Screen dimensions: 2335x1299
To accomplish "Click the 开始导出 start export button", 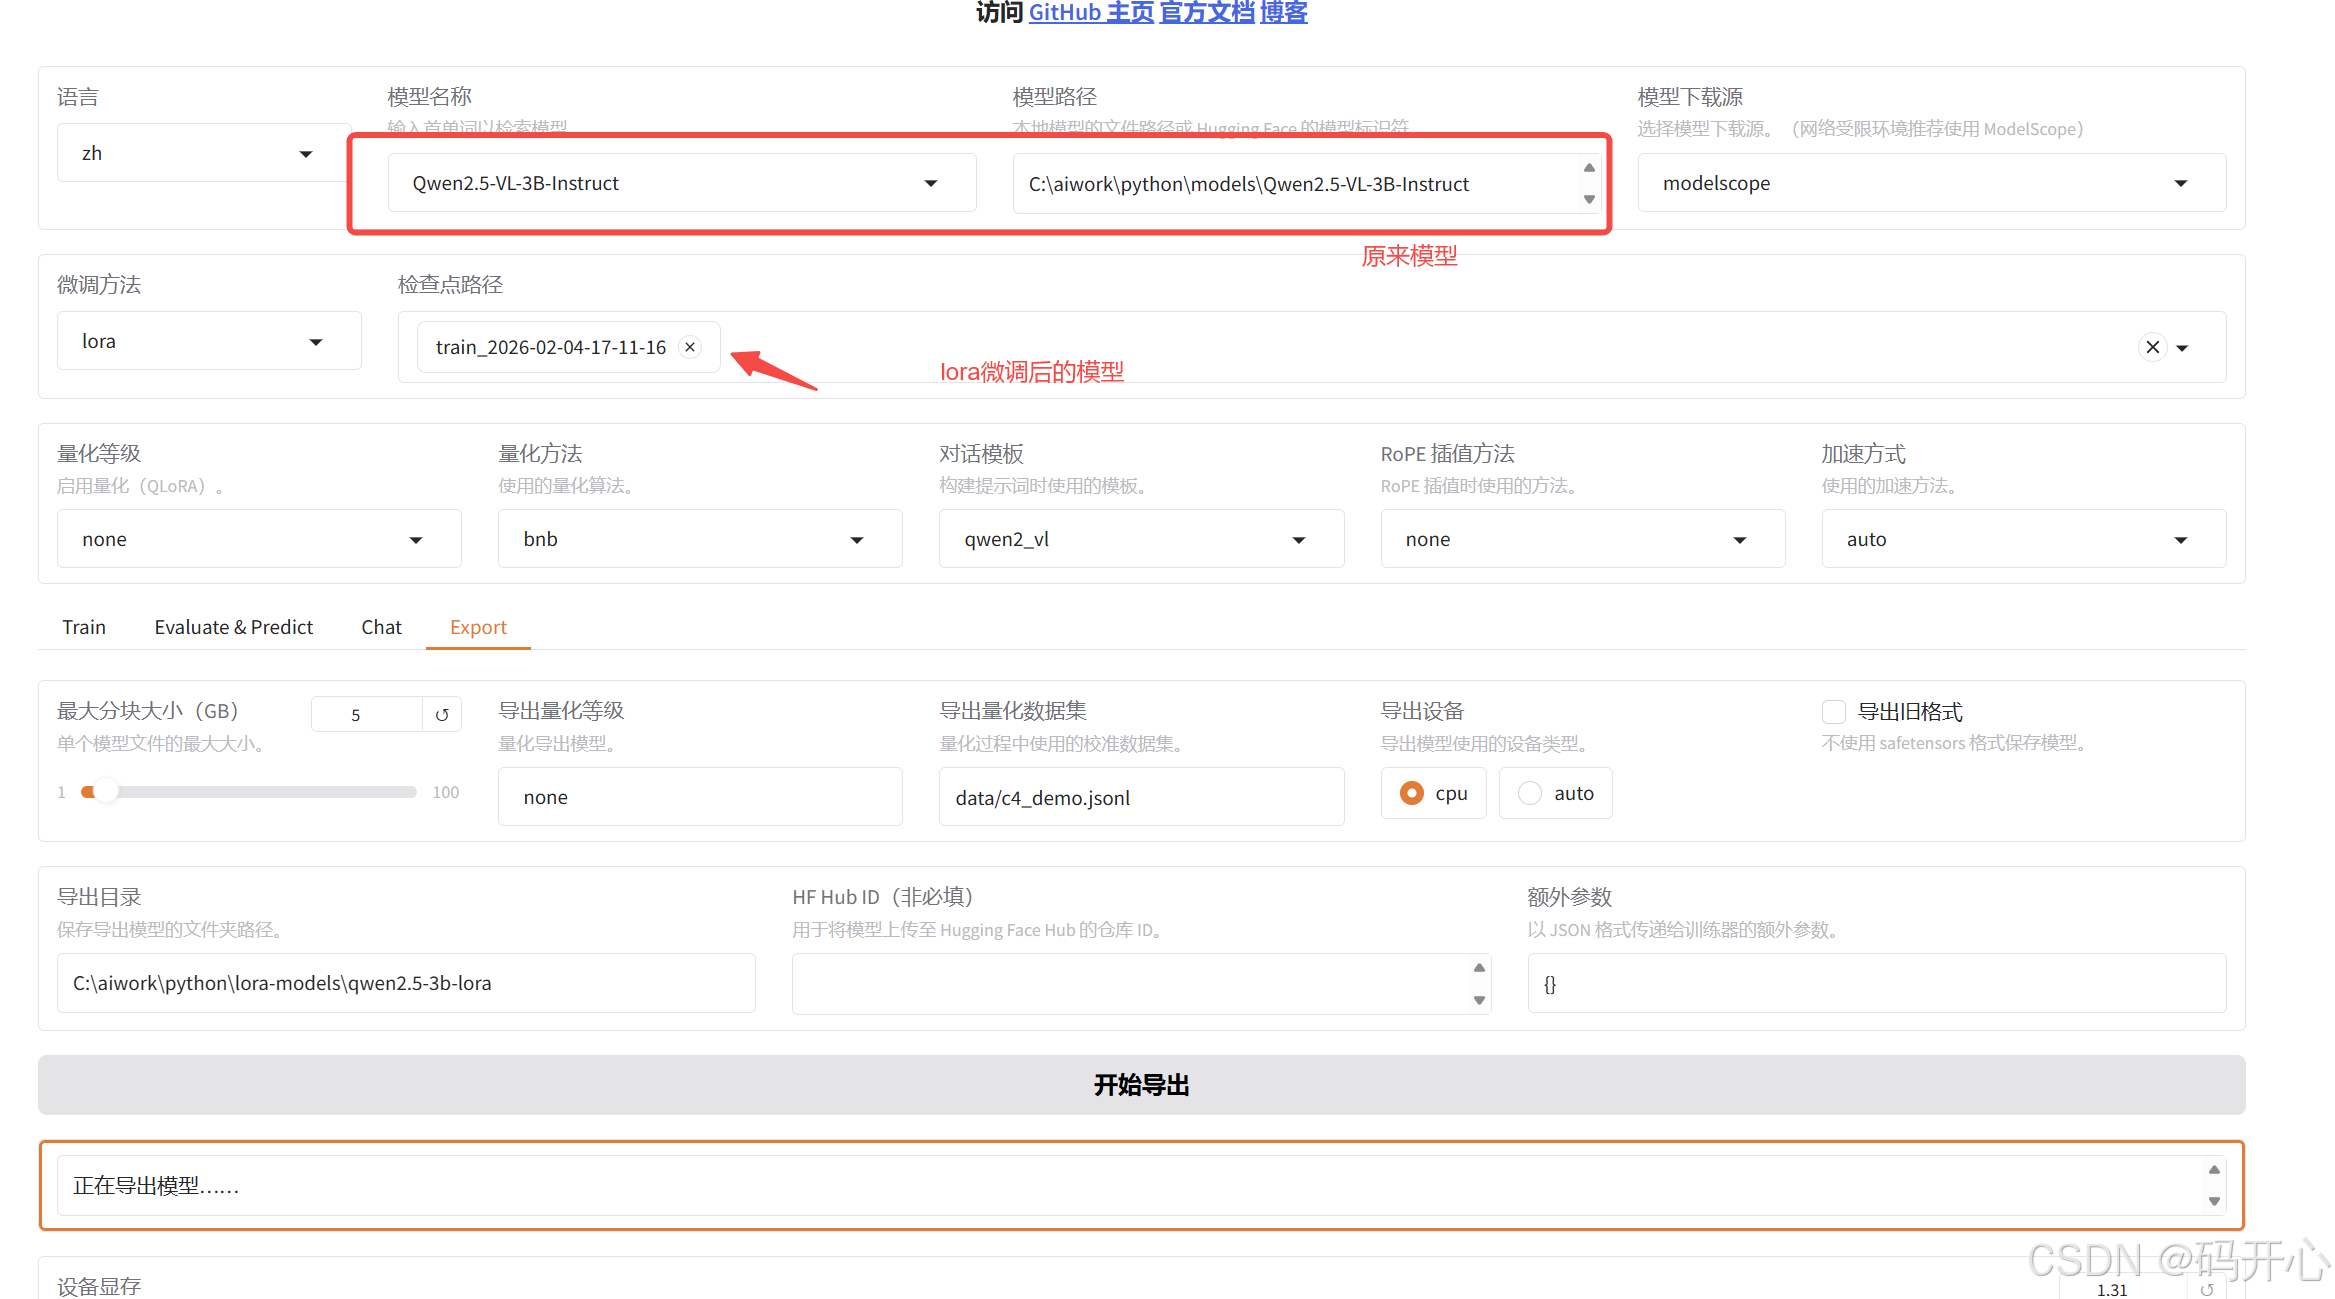I will [x=1141, y=1085].
